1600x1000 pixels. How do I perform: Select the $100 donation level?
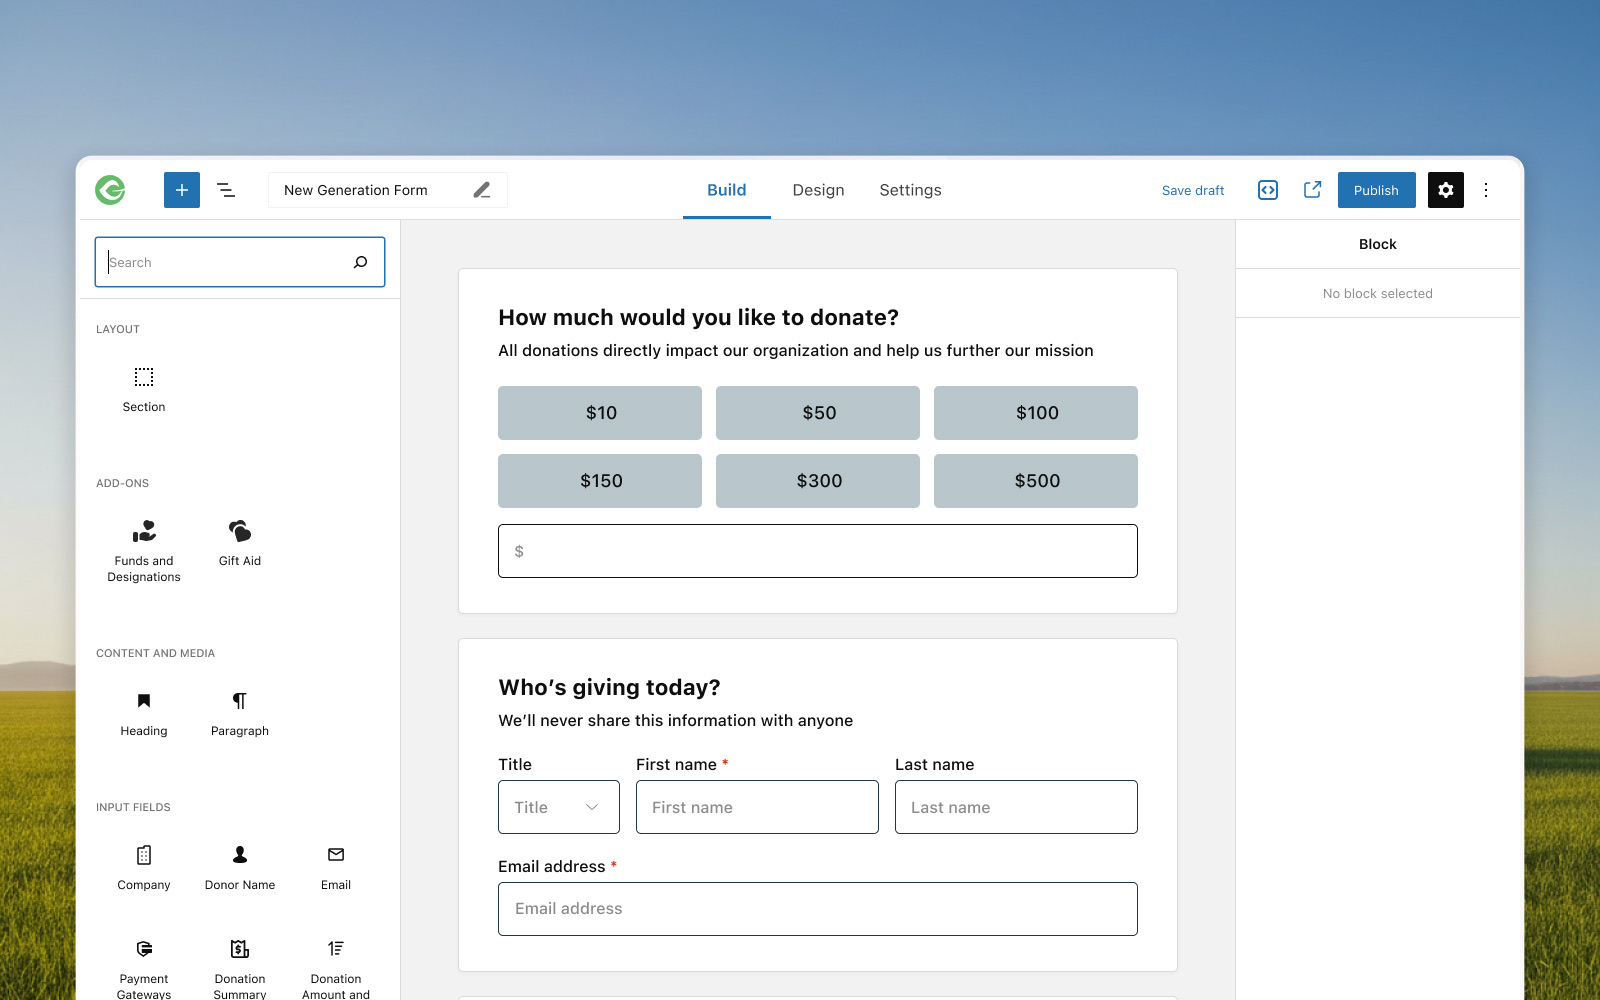1036,413
